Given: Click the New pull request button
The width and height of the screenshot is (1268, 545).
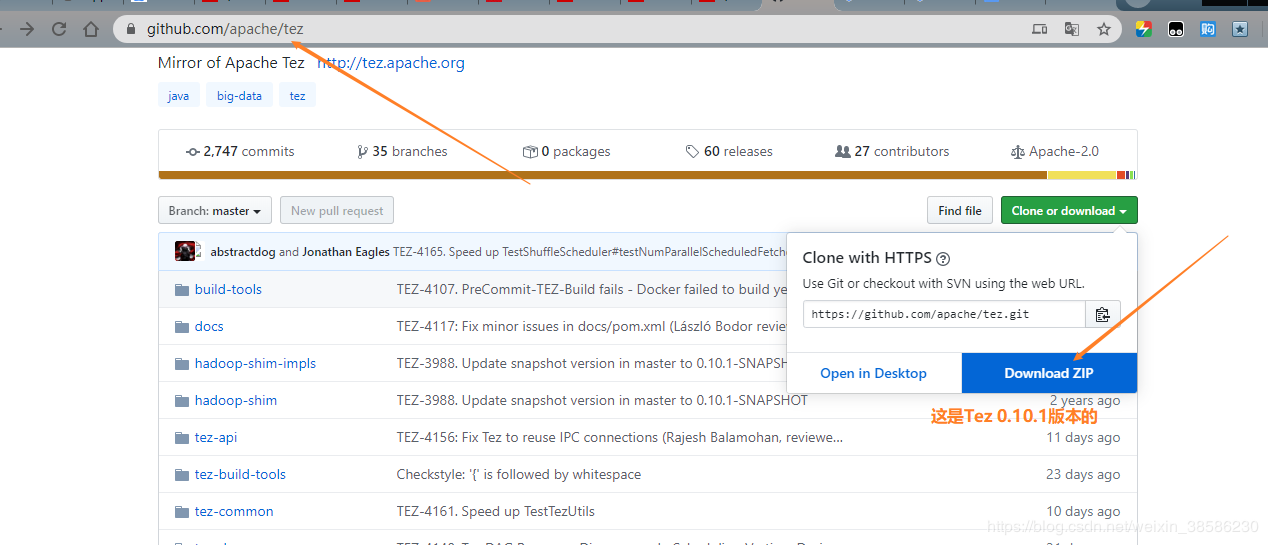Looking at the screenshot, I should (337, 211).
